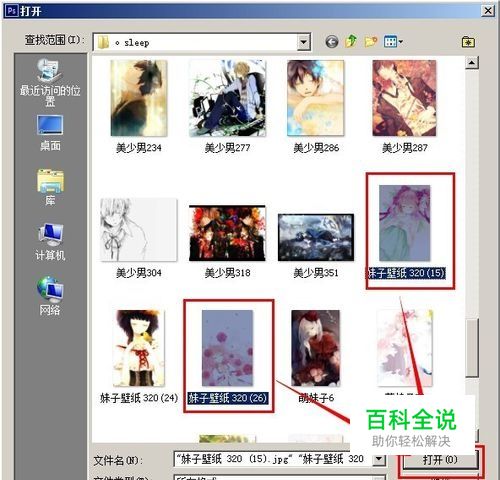Click file label 美少男318
Image resolution: width=500 pixels, height=480 pixels.
click(227, 273)
